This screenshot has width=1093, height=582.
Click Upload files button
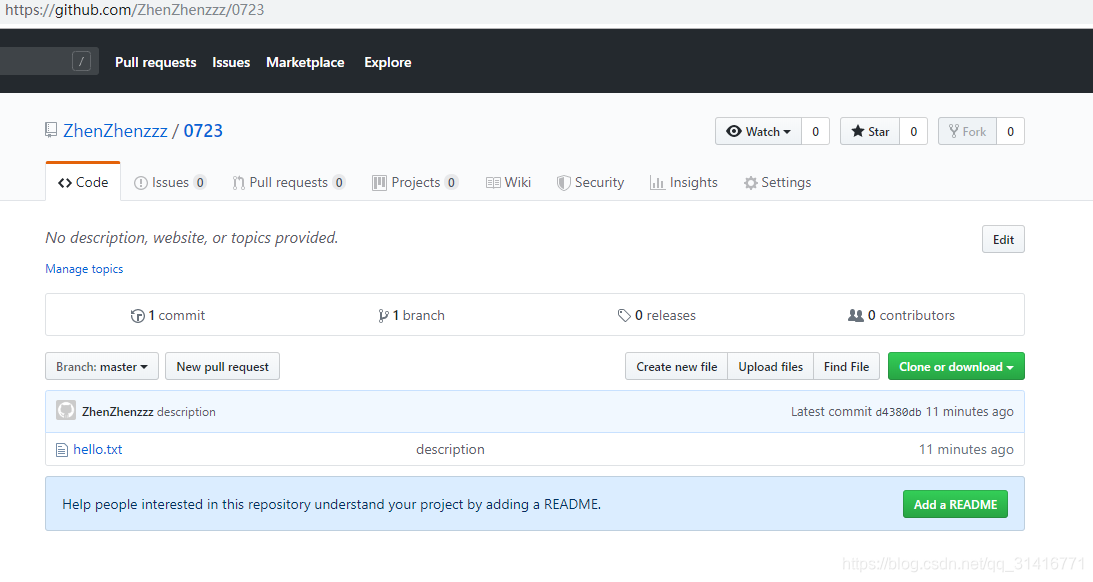(x=770, y=367)
